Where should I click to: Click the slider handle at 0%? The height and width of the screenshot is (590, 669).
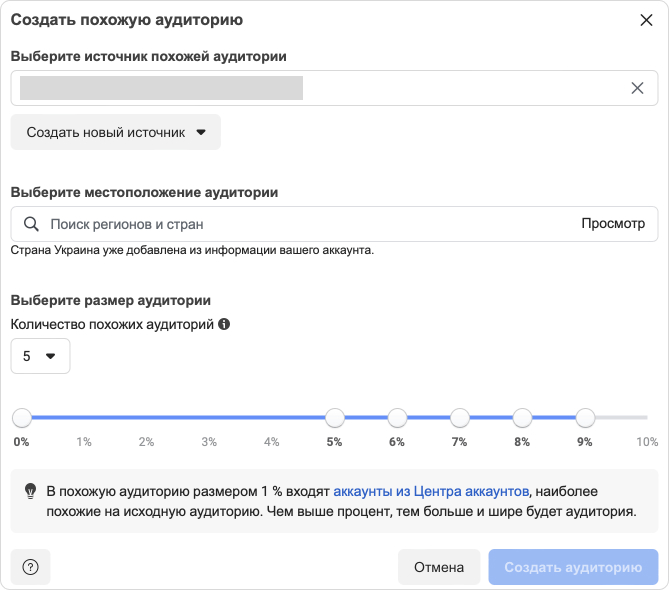pyautogui.click(x=22, y=417)
